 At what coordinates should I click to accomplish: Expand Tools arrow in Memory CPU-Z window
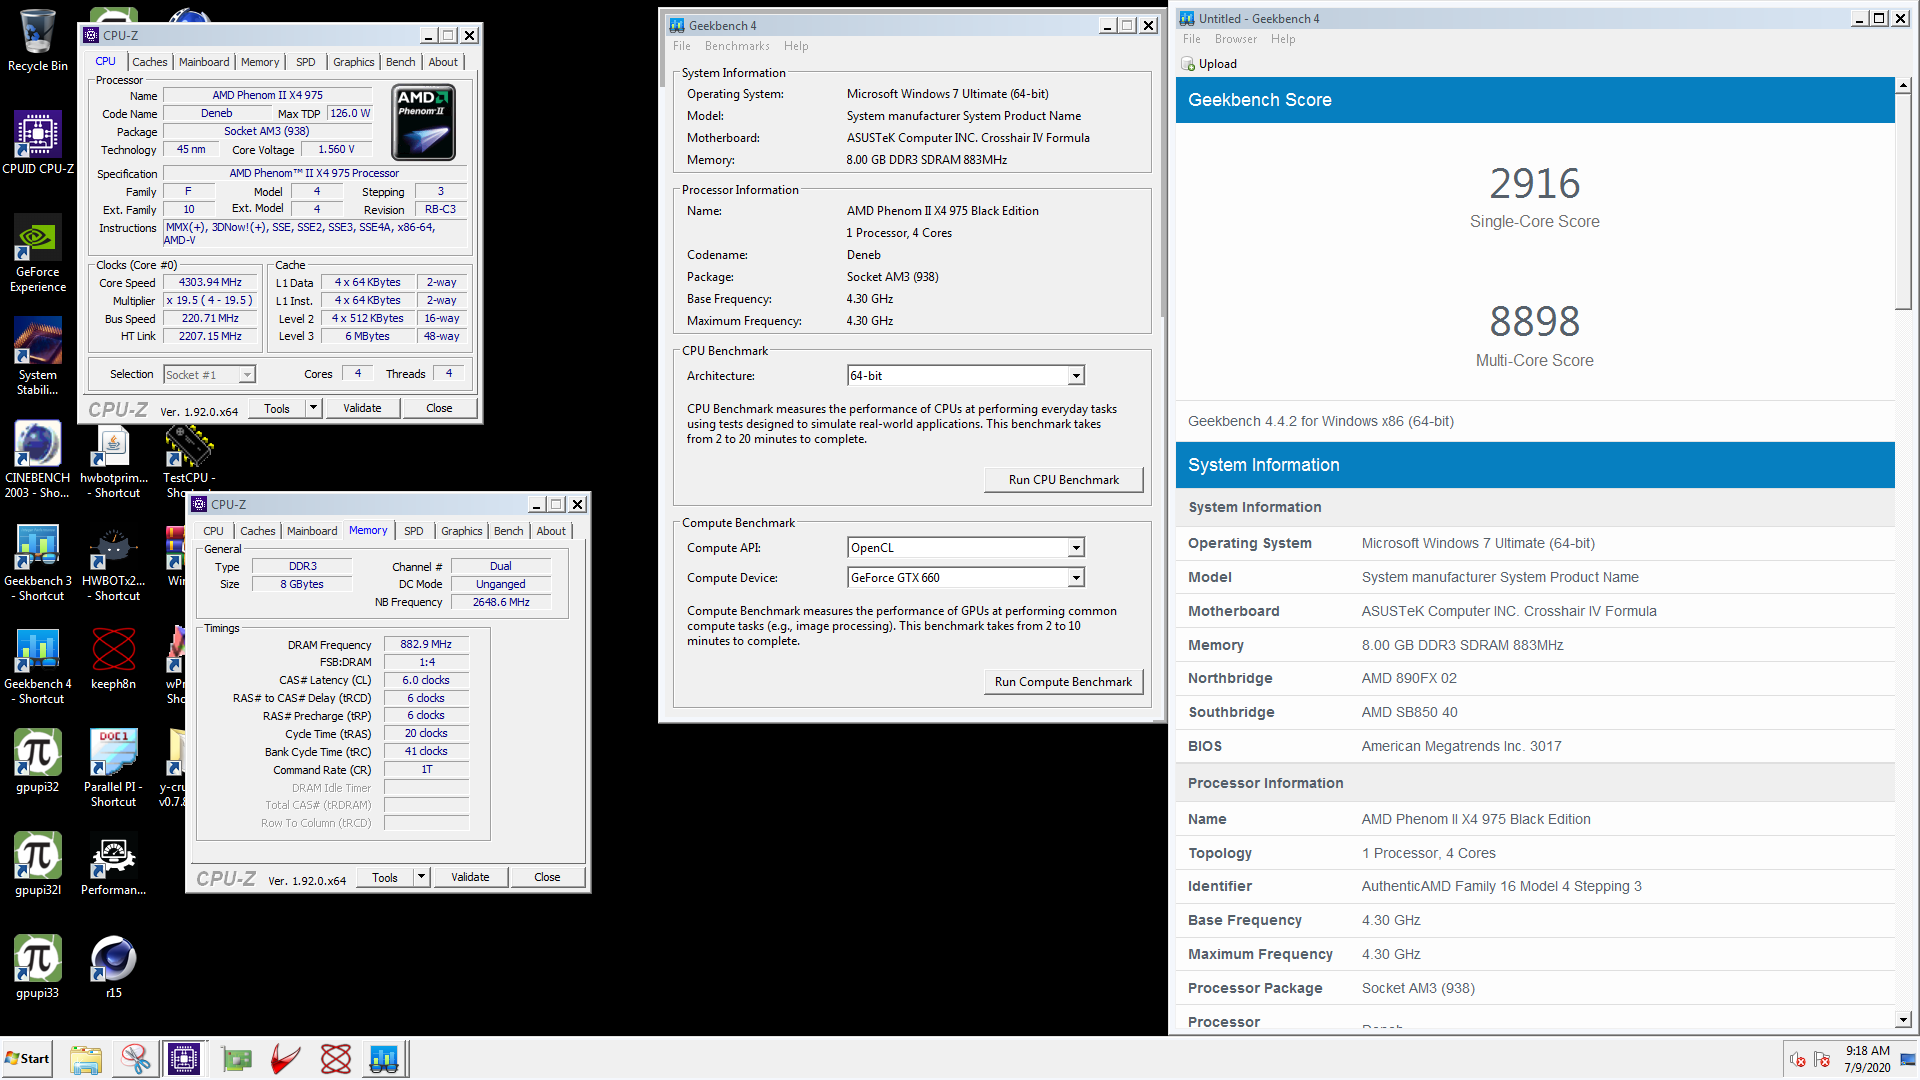click(421, 877)
